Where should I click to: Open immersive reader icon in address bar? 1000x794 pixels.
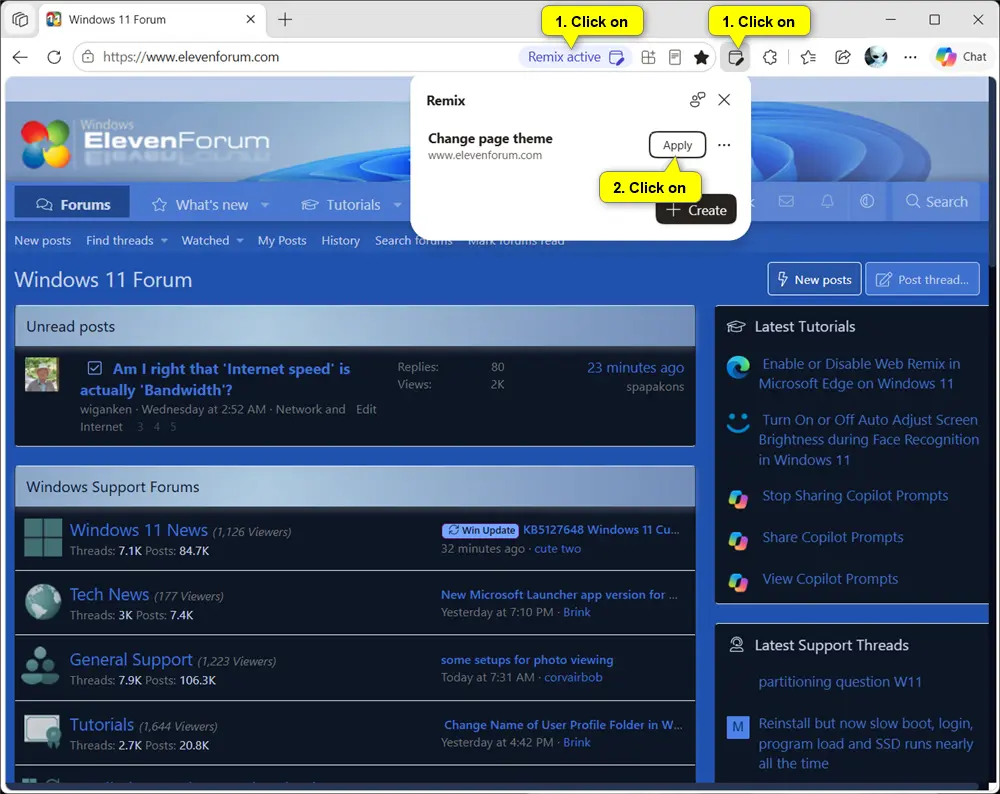[675, 57]
